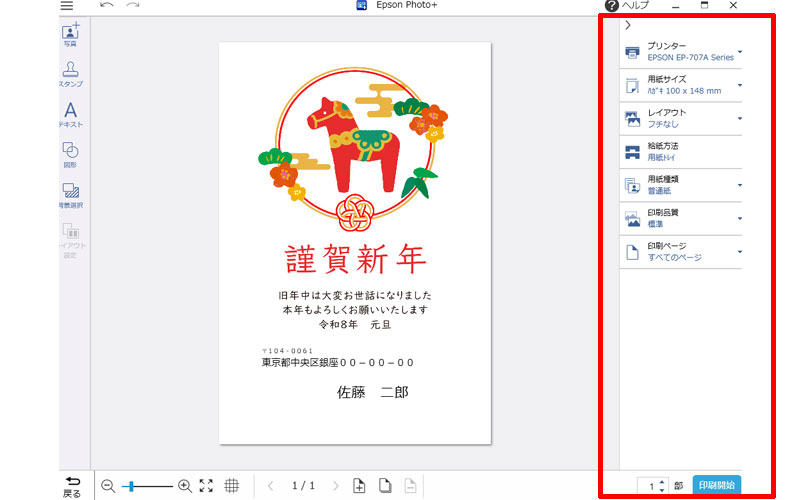Delete the current page
The height and width of the screenshot is (500, 800).
coord(410,486)
